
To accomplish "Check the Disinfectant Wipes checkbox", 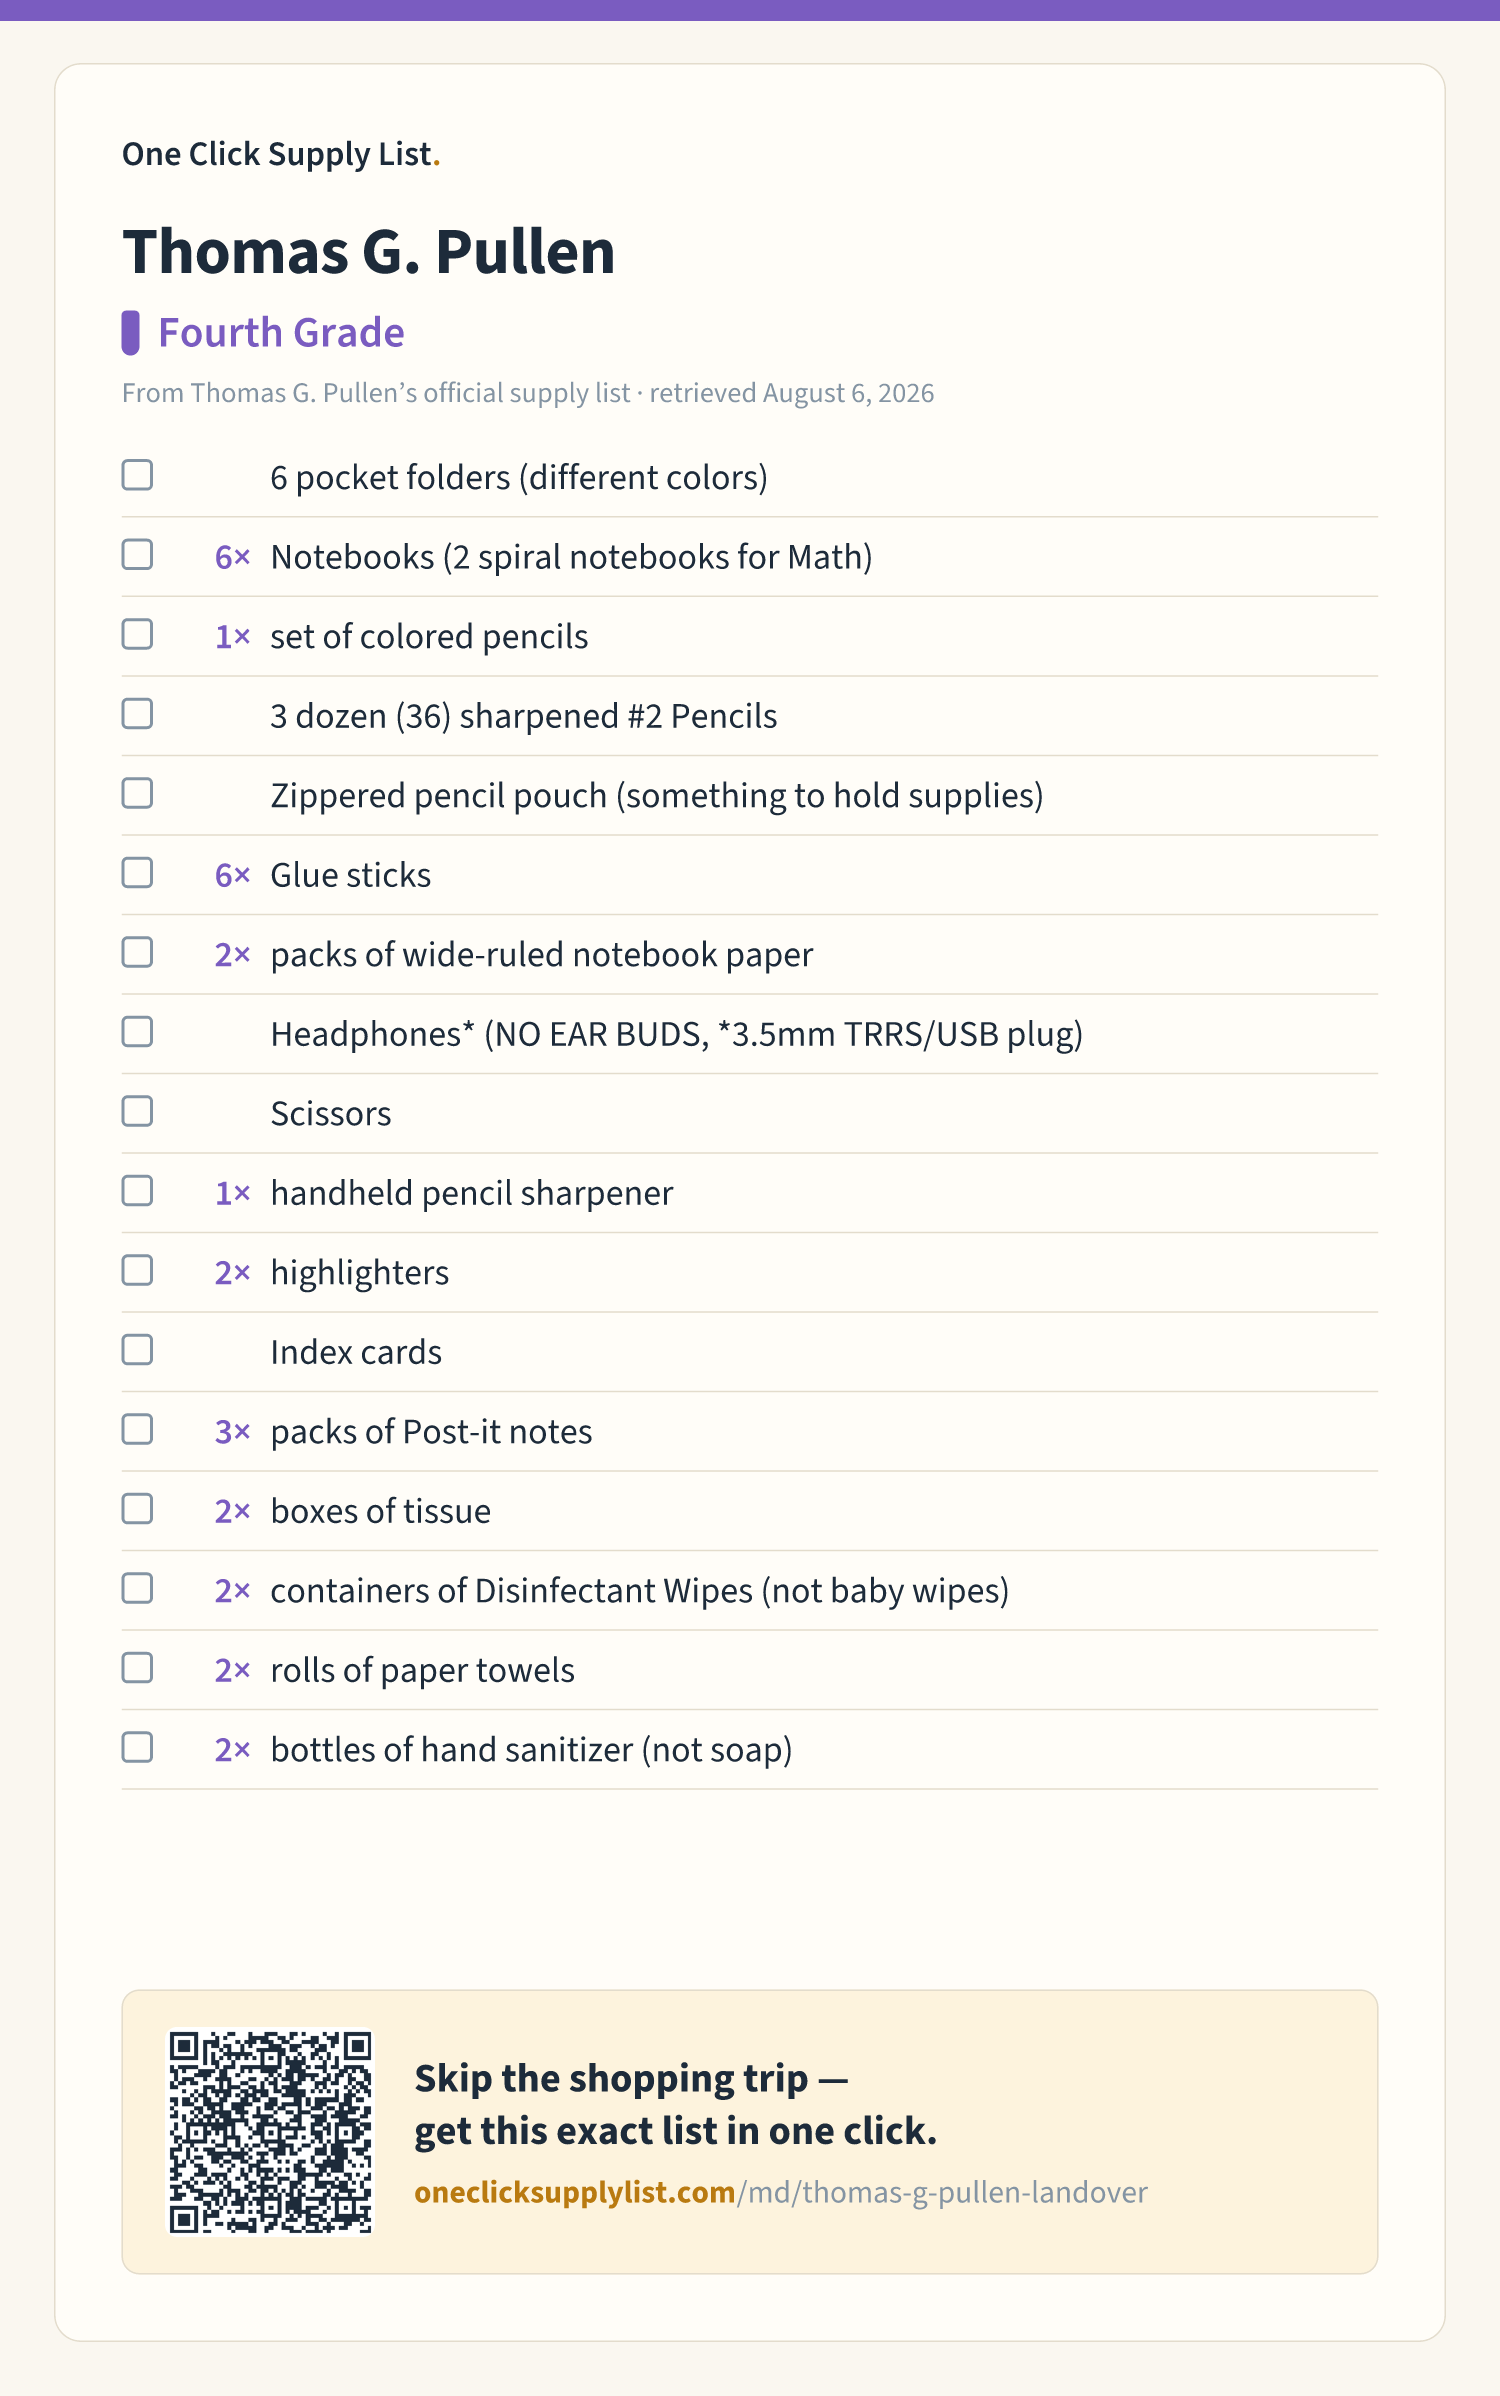I will click(x=137, y=1588).
